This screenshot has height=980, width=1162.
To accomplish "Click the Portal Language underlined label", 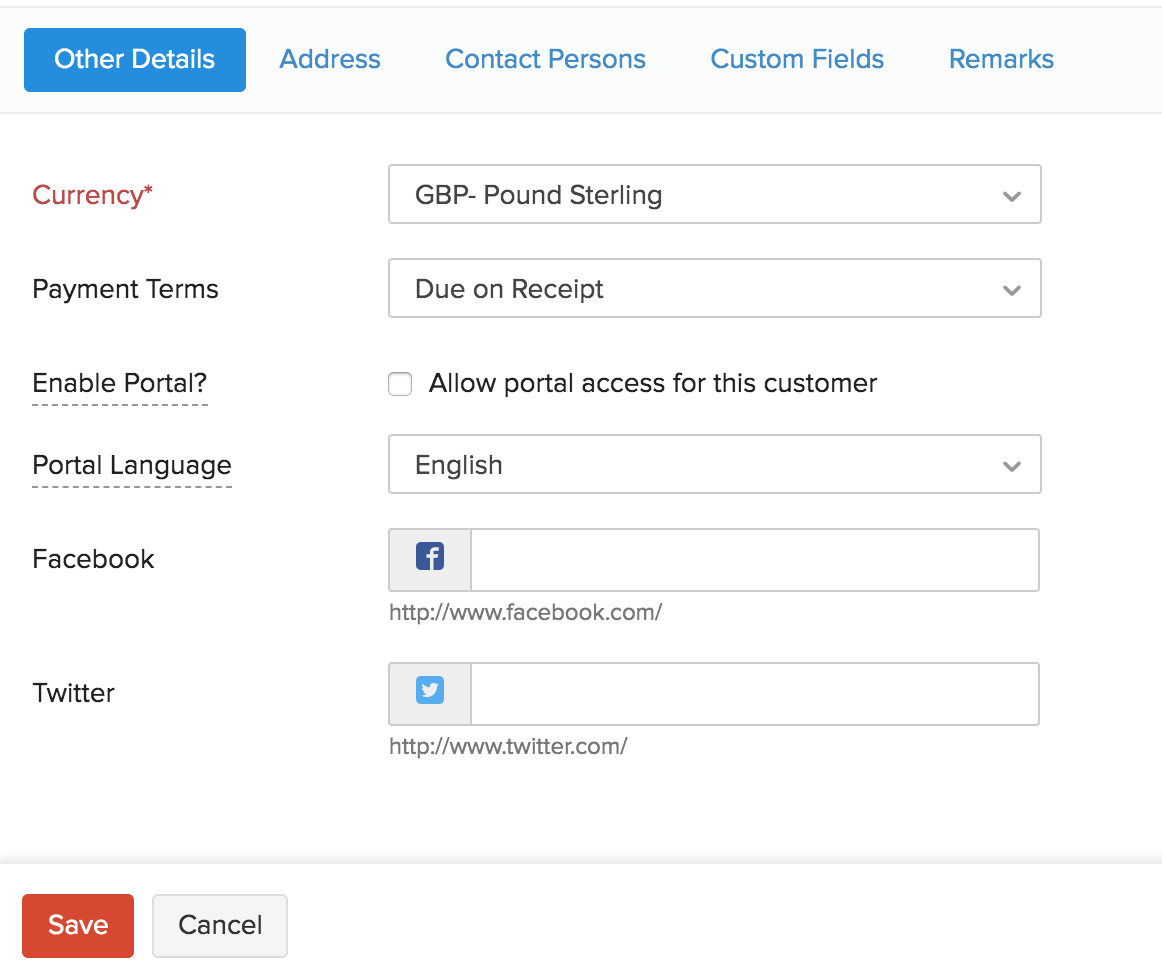I will tap(132, 466).
